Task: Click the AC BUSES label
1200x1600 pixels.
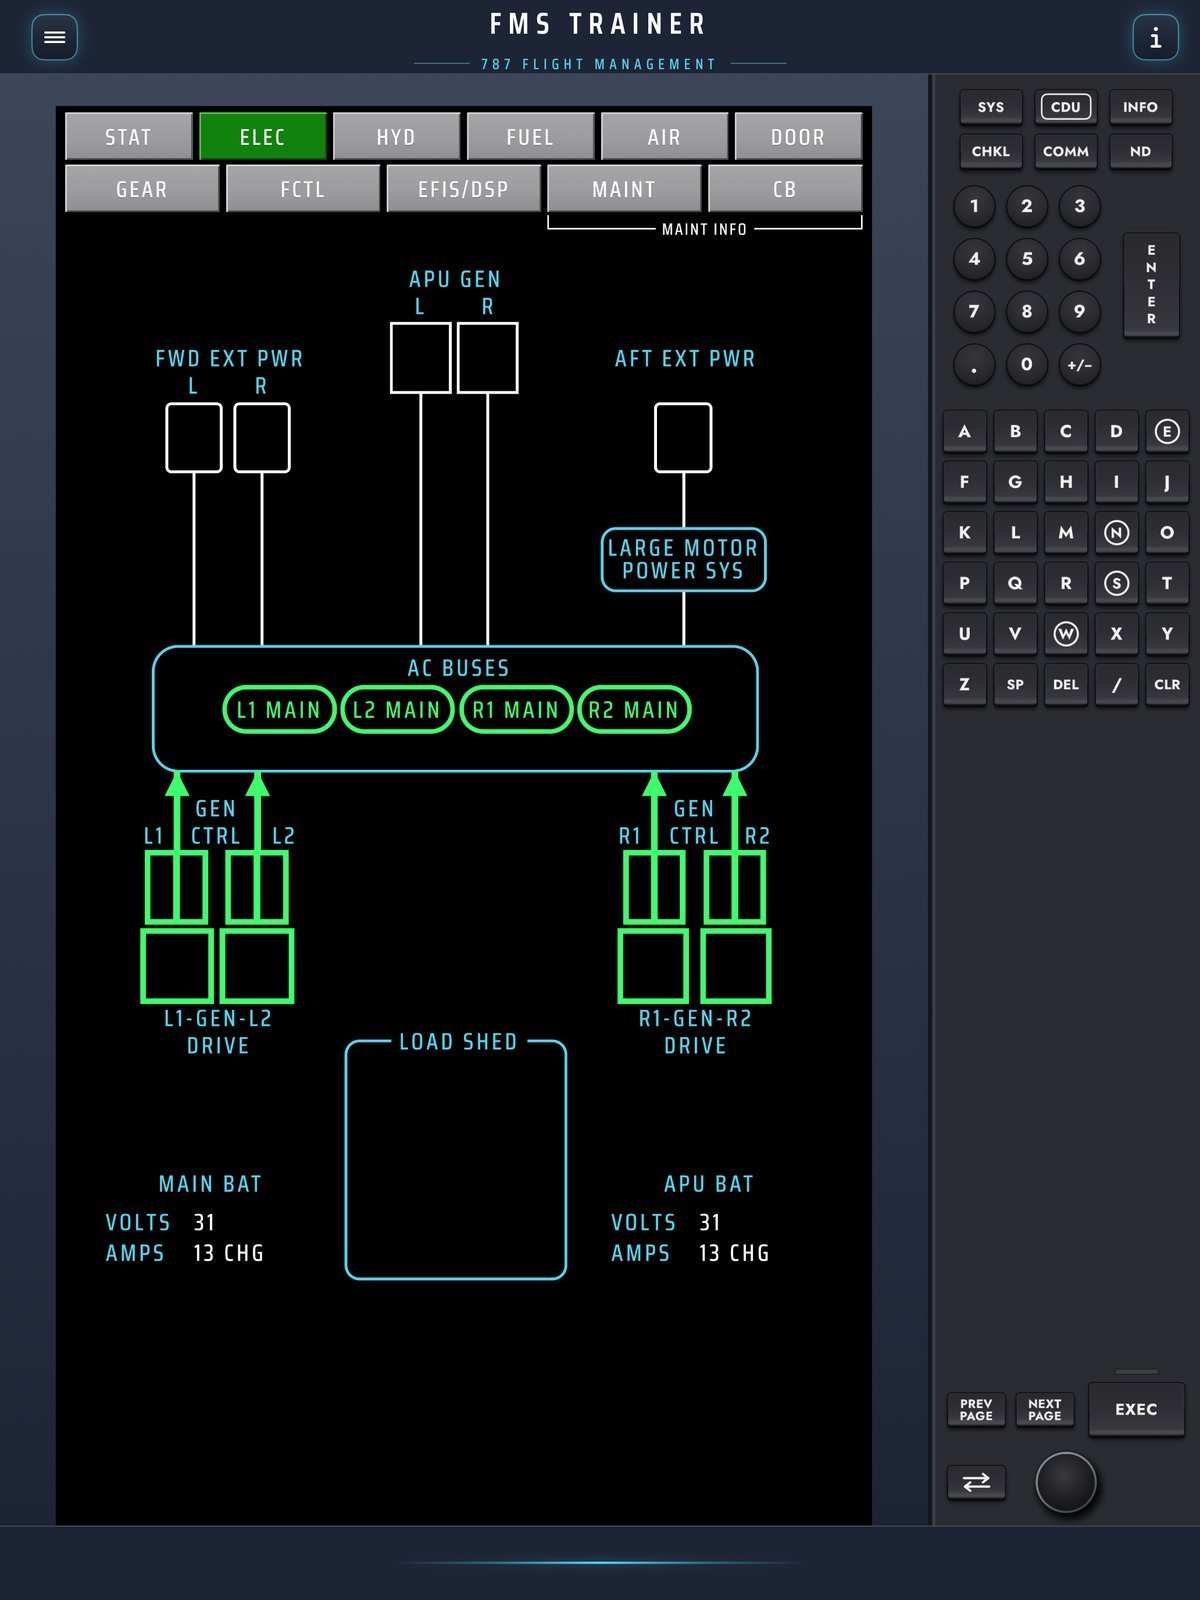Action: click(458, 668)
